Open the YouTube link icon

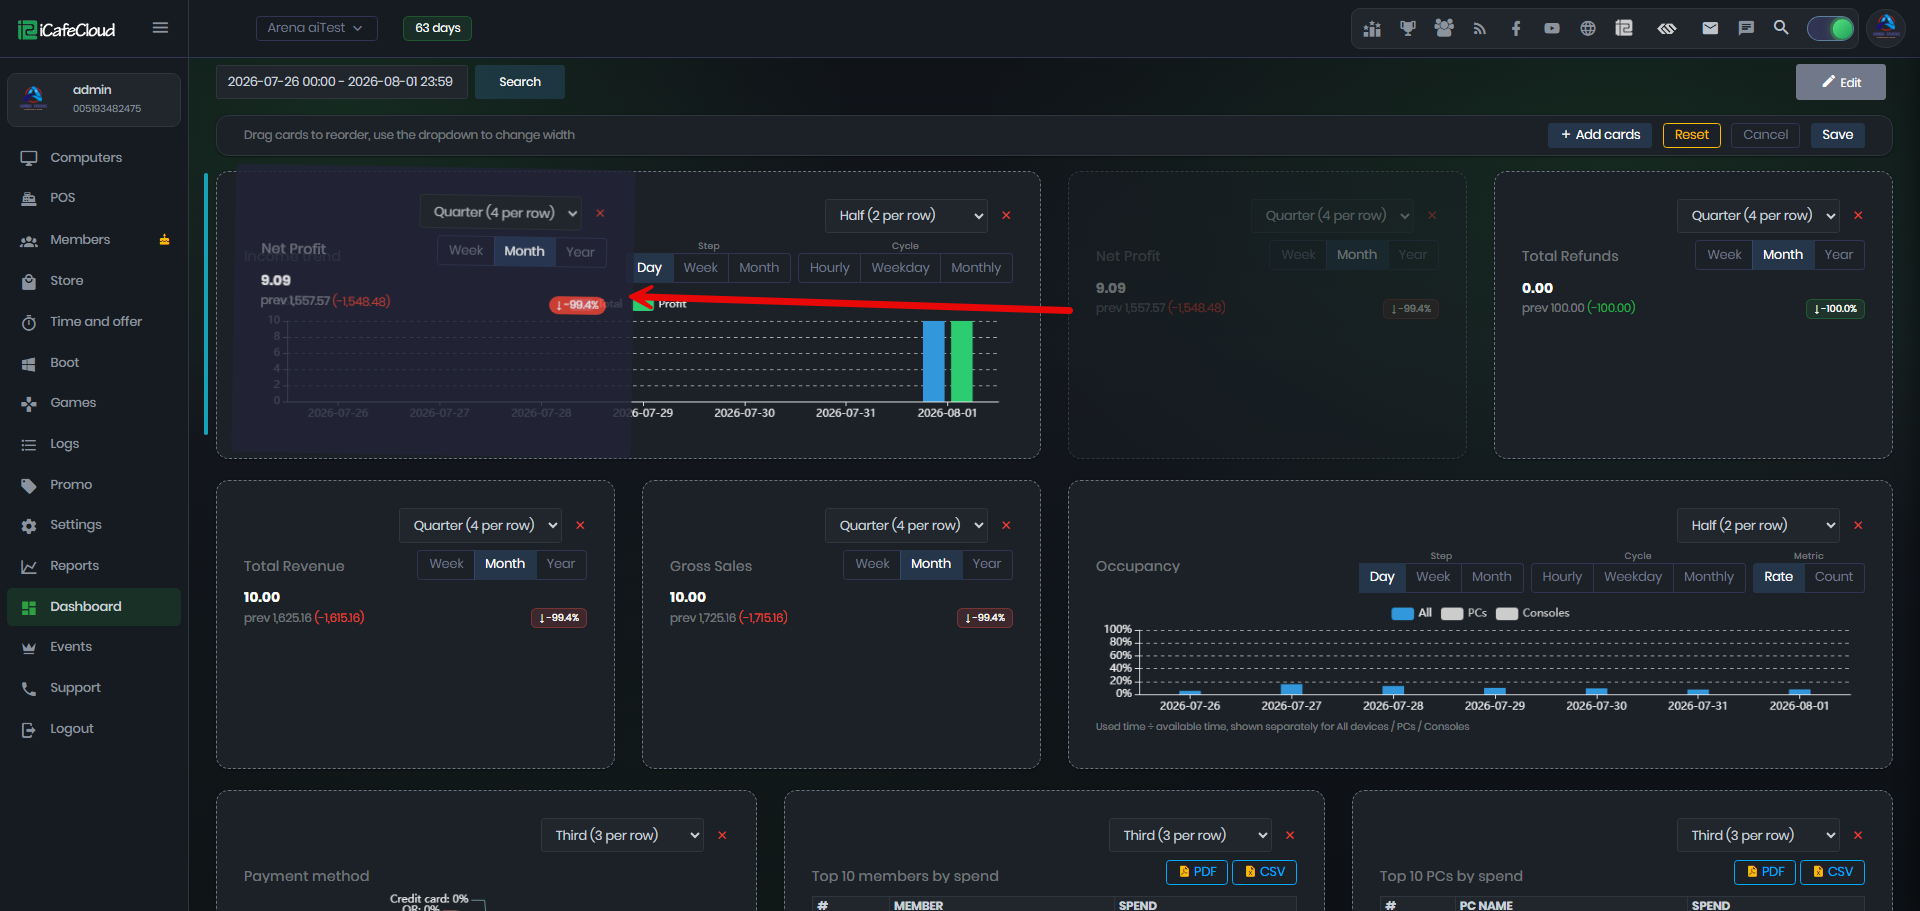click(x=1552, y=28)
